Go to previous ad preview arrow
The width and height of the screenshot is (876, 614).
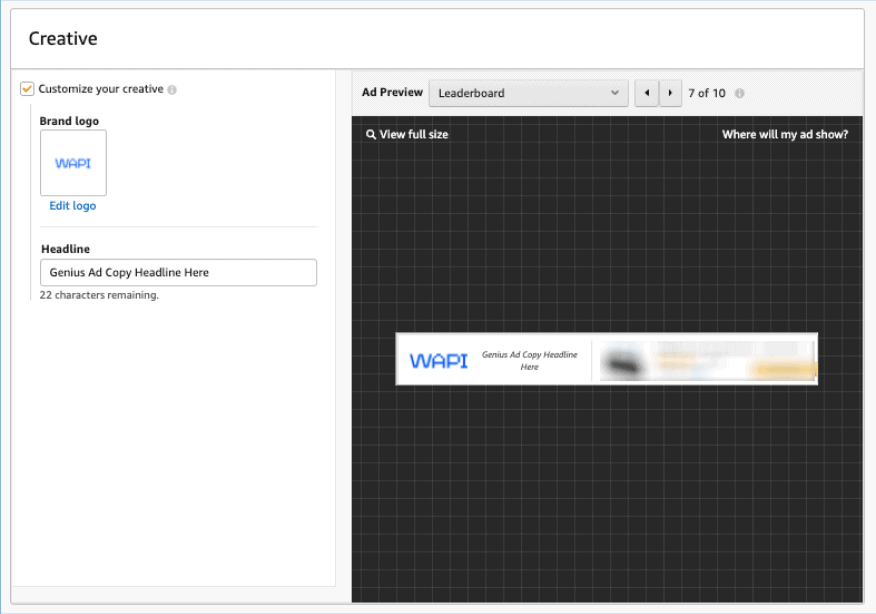tap(646, 93)
